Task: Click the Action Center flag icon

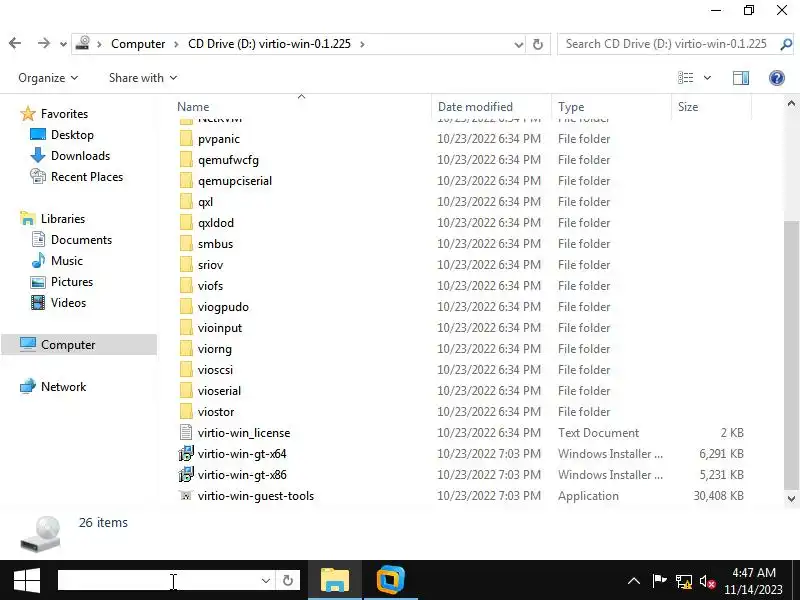Action: pyautogui.click(x=660, y=581)
